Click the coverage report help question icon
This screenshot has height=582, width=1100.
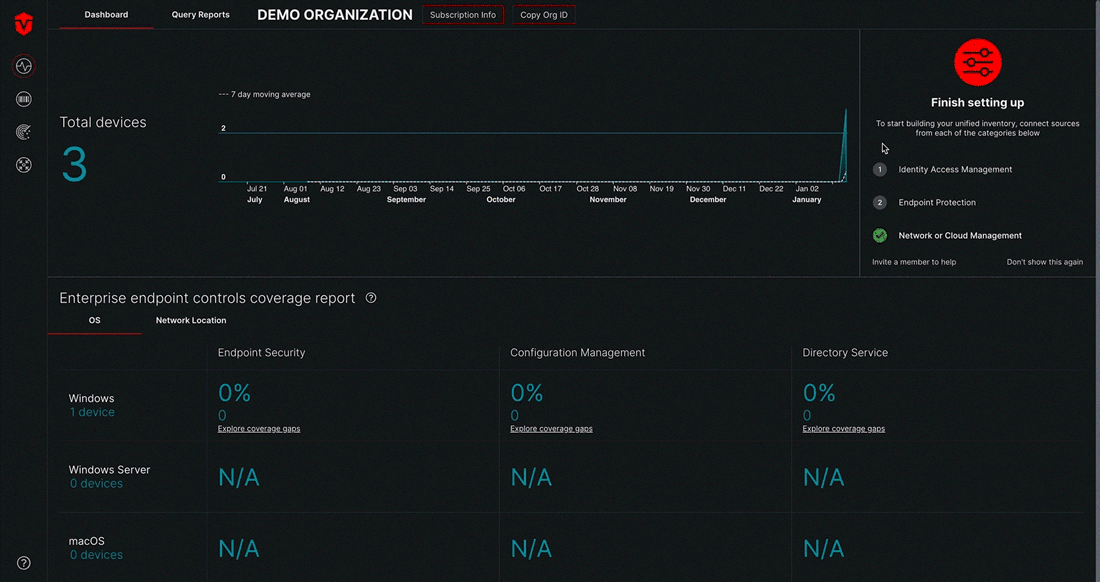371,298
